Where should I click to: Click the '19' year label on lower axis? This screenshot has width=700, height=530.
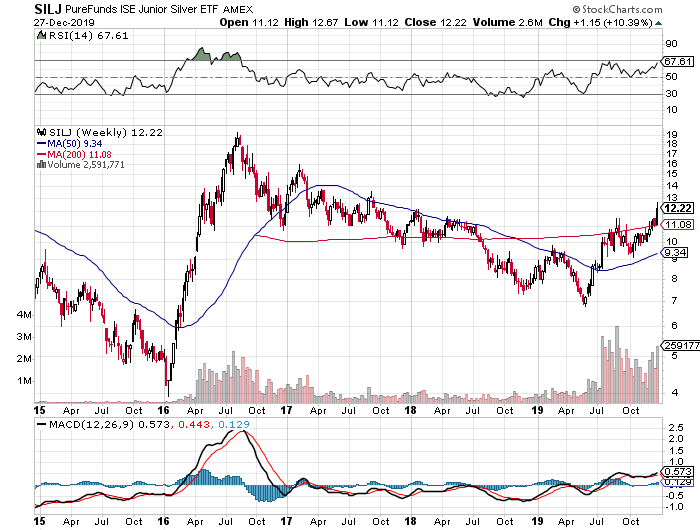tap(538, 521)
